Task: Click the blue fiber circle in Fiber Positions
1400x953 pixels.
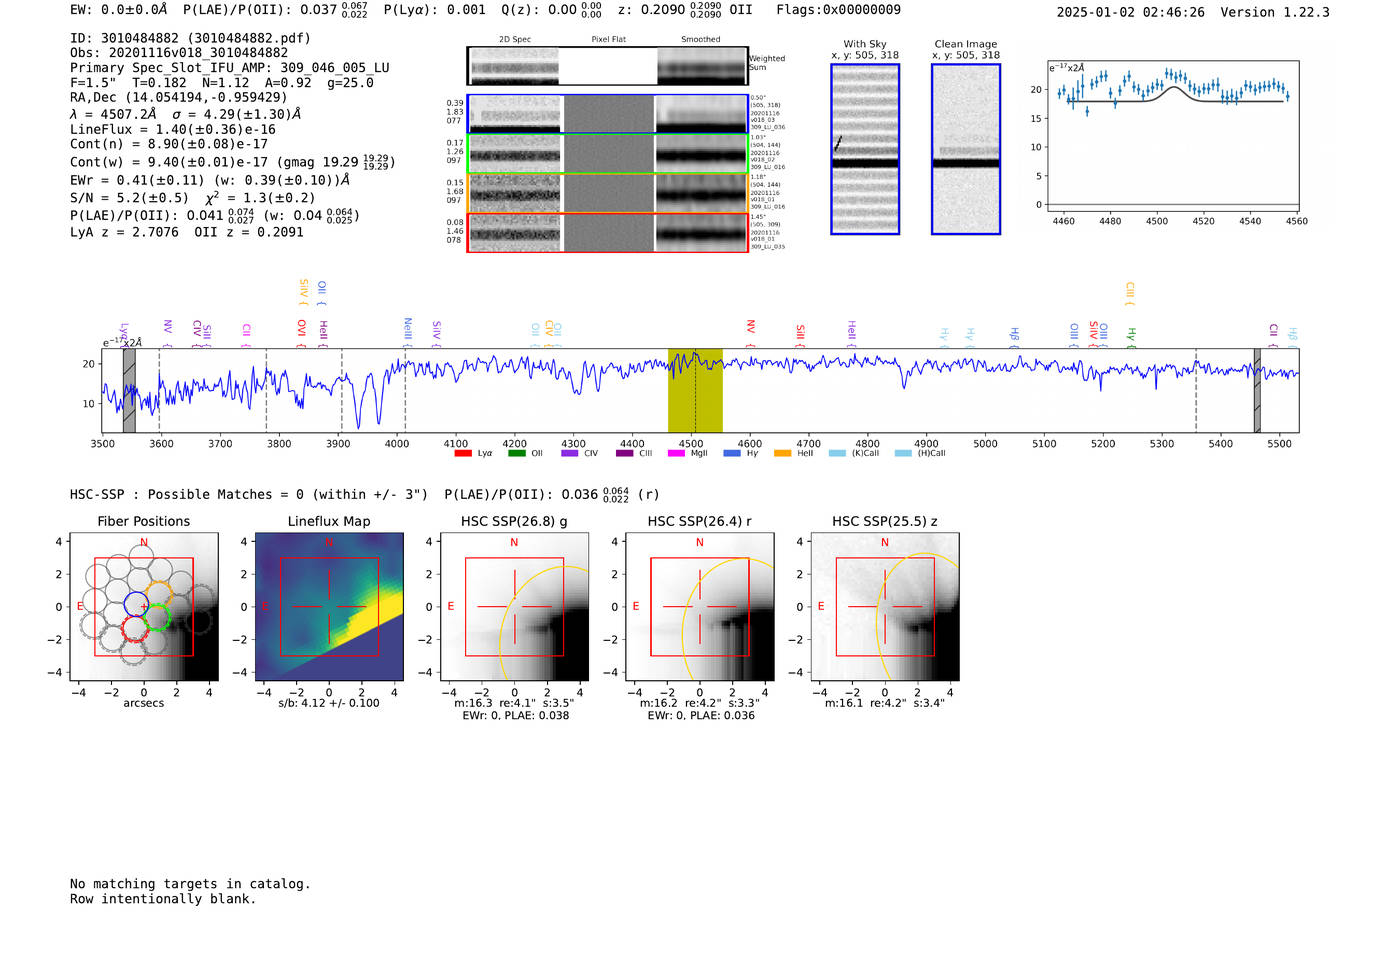Action: [136, 603]
